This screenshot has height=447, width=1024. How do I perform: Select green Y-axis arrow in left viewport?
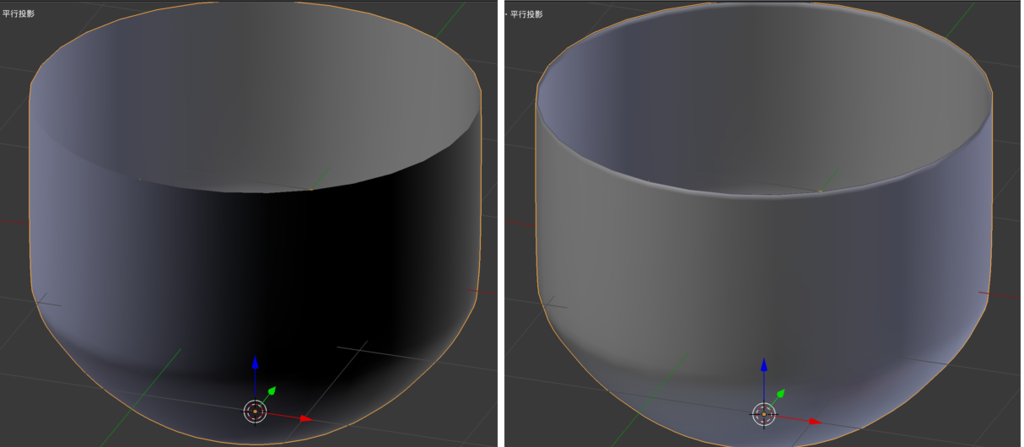(272, 391)
